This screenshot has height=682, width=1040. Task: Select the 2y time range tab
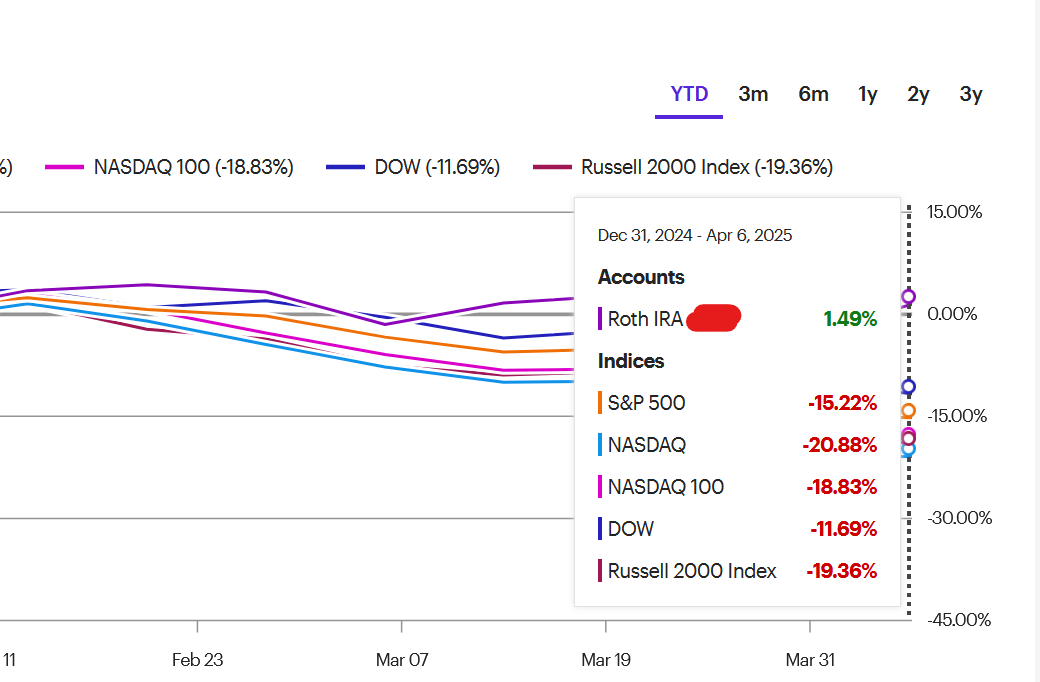[918, 94]
